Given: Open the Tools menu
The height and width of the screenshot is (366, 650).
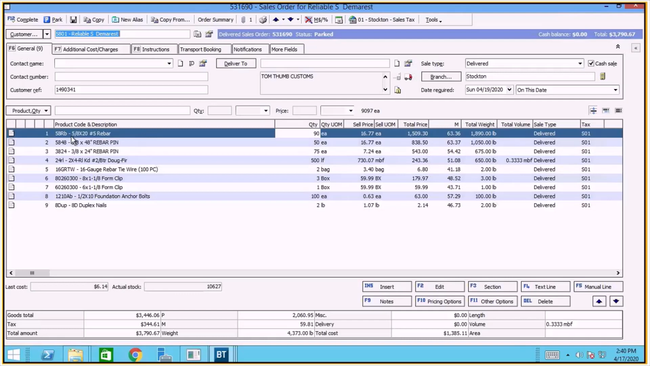Looking at the screenshot, I should point(433,19).
